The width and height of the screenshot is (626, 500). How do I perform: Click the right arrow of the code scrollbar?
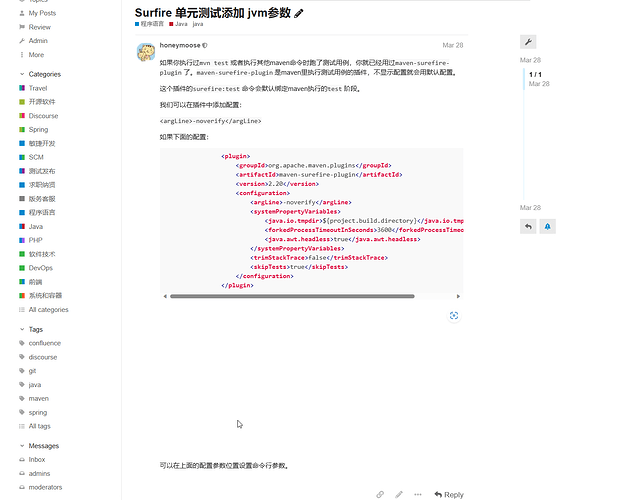pyautogui.click(x=458, y=296)
